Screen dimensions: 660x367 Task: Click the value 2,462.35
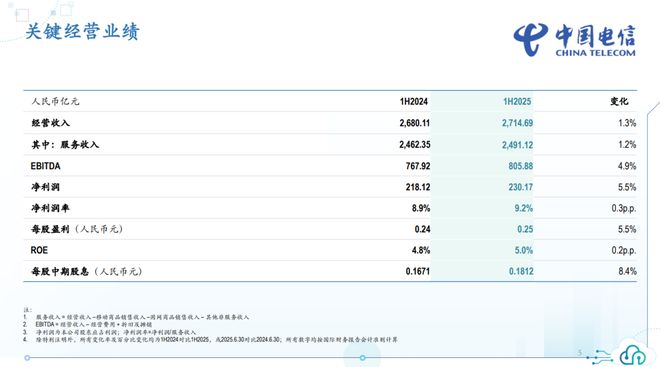[415, 145]
